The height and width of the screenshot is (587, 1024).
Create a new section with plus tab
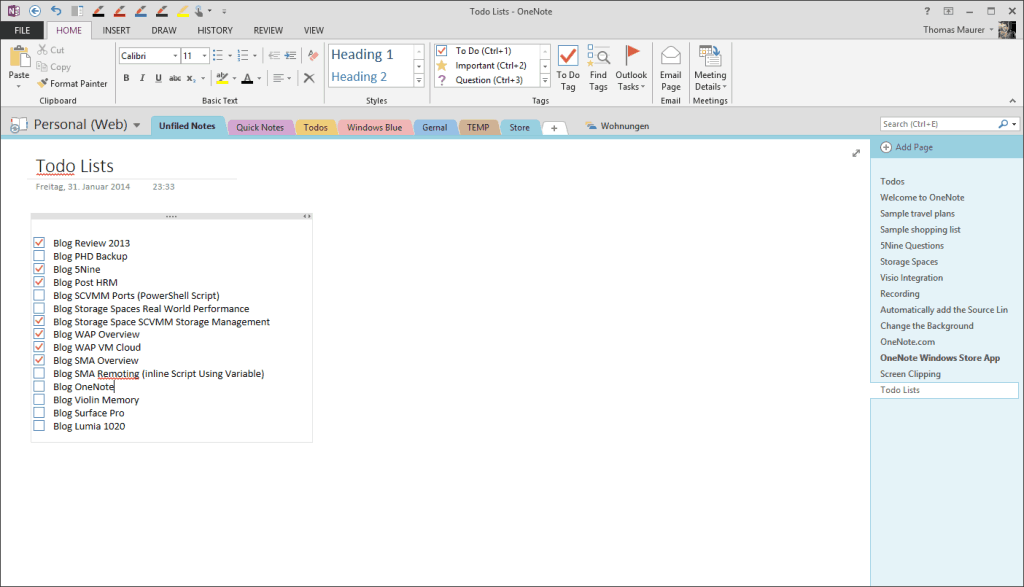[x=554, y=128]
